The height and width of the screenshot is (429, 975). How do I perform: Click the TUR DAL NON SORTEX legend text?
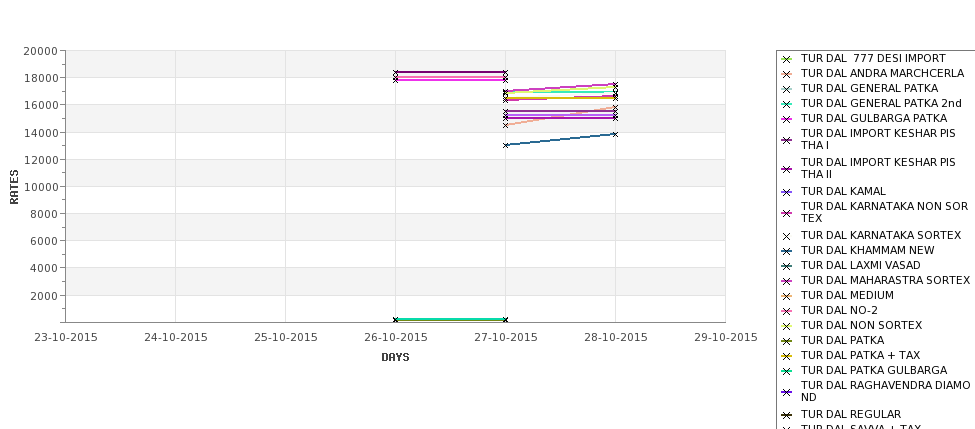pyautogui.click(x=861, y=325)
